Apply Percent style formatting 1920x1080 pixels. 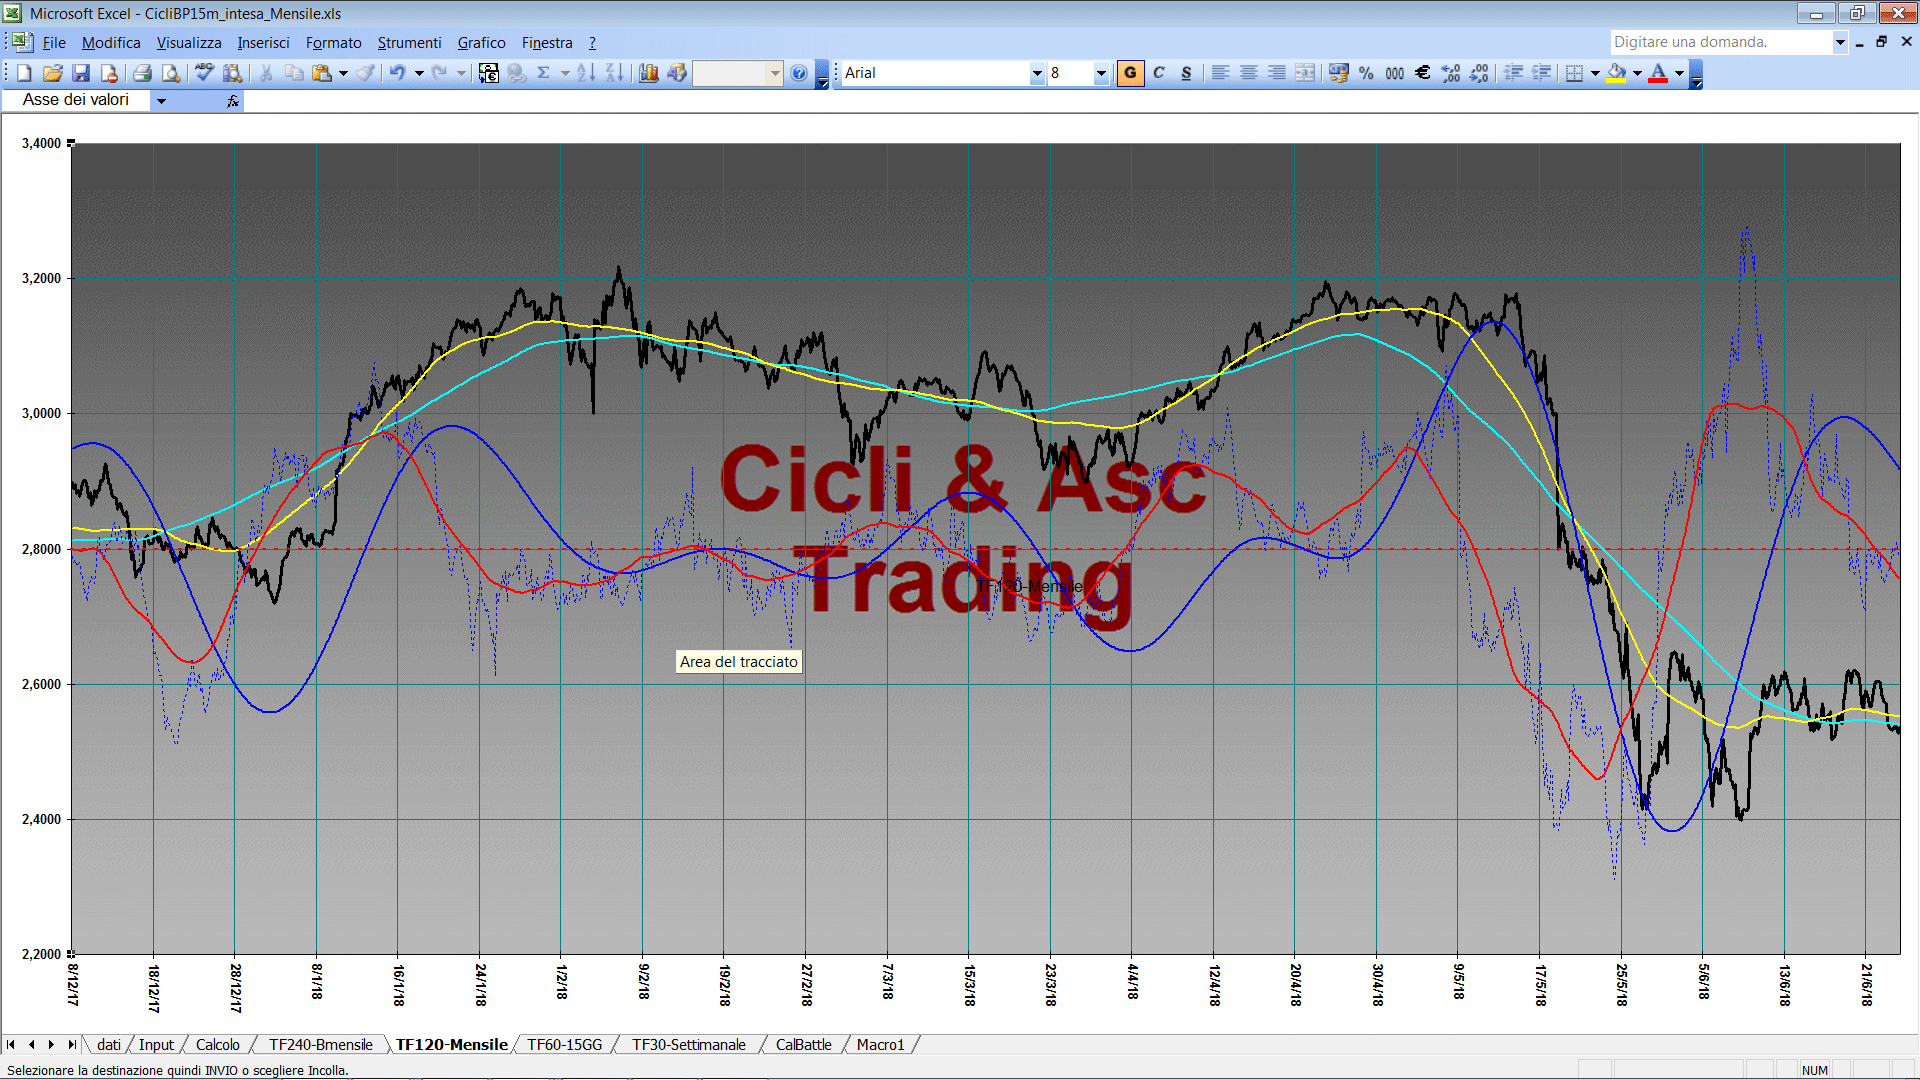(x=1366, y=73)
